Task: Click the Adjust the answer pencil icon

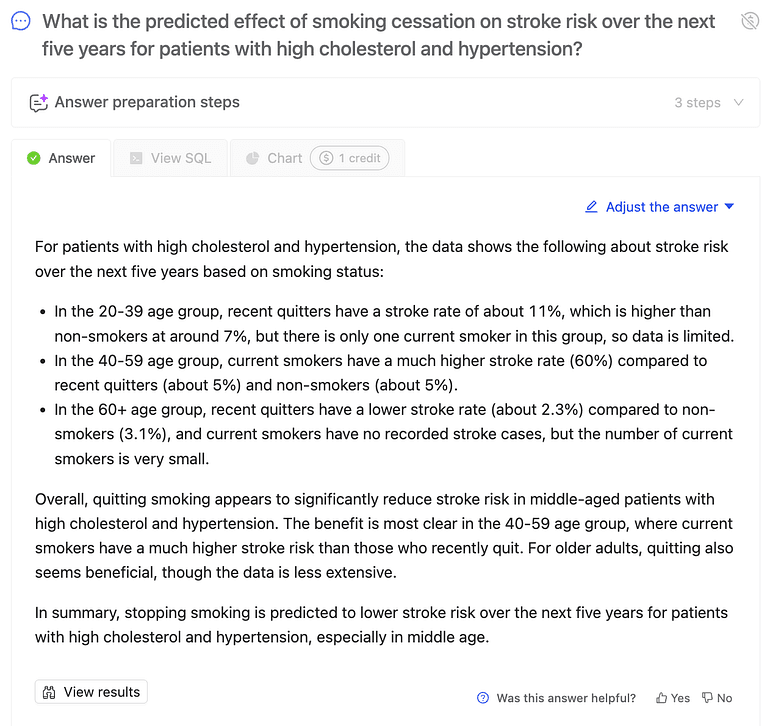Action: (x=590, y=207)
